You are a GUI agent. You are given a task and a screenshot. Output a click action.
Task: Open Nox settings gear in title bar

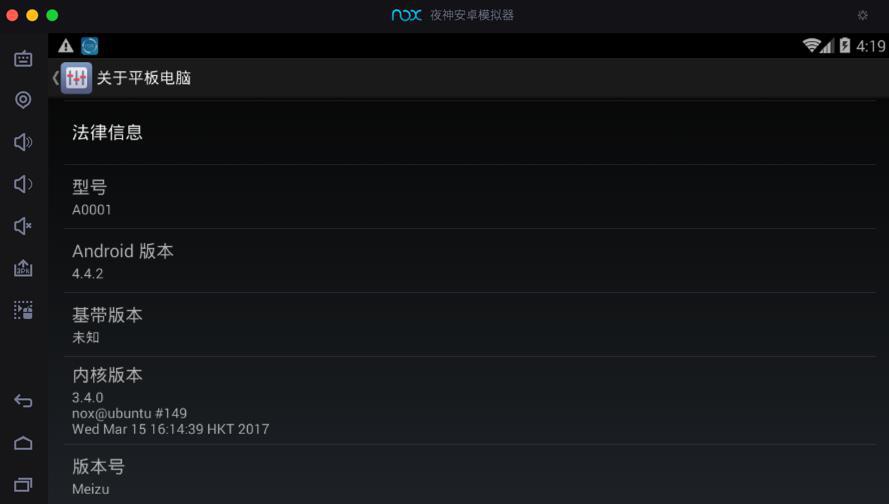862,15
